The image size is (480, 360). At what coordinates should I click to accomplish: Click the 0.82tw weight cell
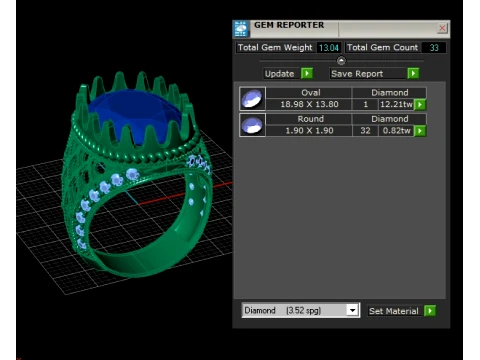(396, 131)
